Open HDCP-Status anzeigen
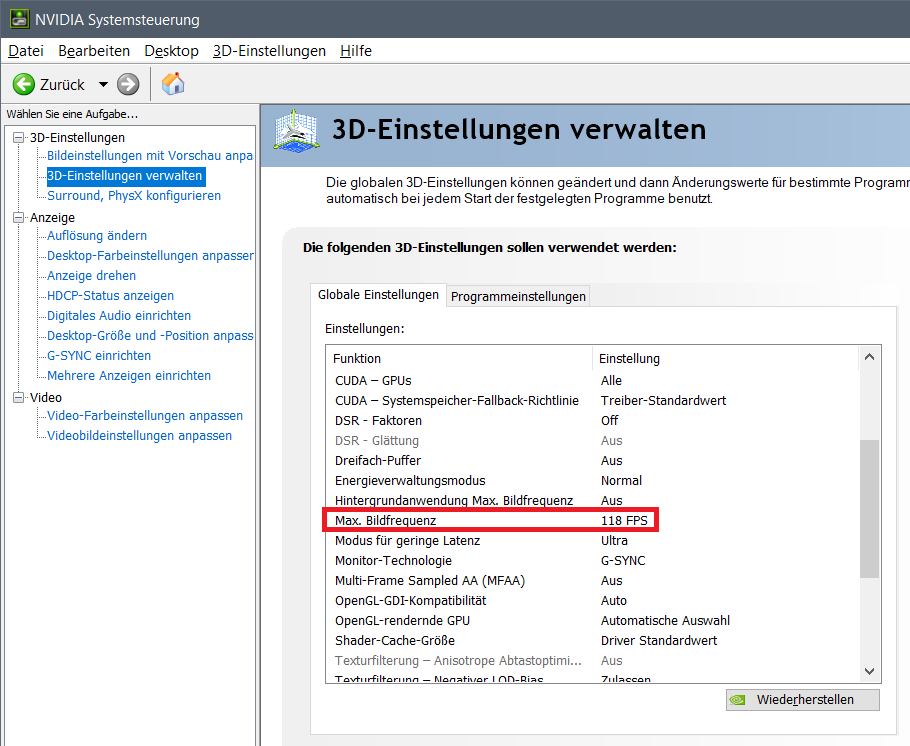The height and width of the screenshot is (746, 910). [110, 295]
